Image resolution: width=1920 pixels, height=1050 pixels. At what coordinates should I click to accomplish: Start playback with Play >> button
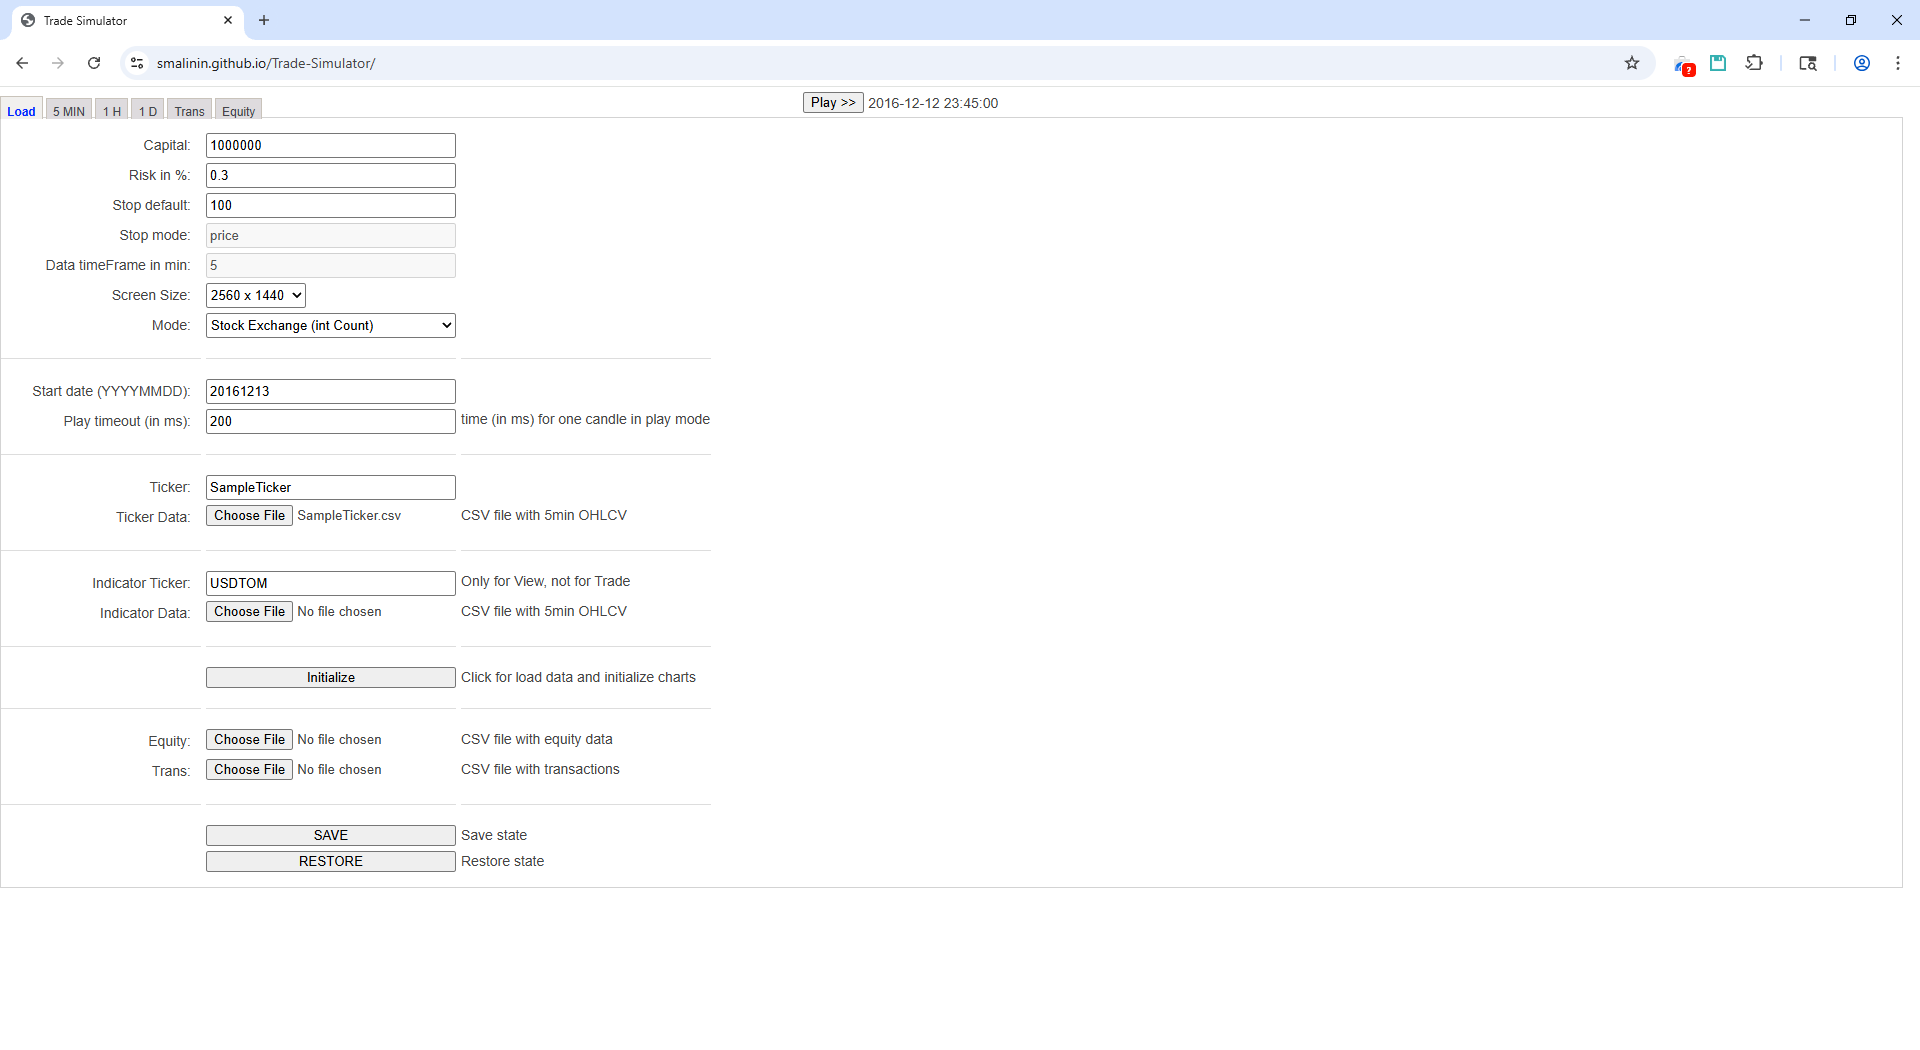(x=833, y=103)
